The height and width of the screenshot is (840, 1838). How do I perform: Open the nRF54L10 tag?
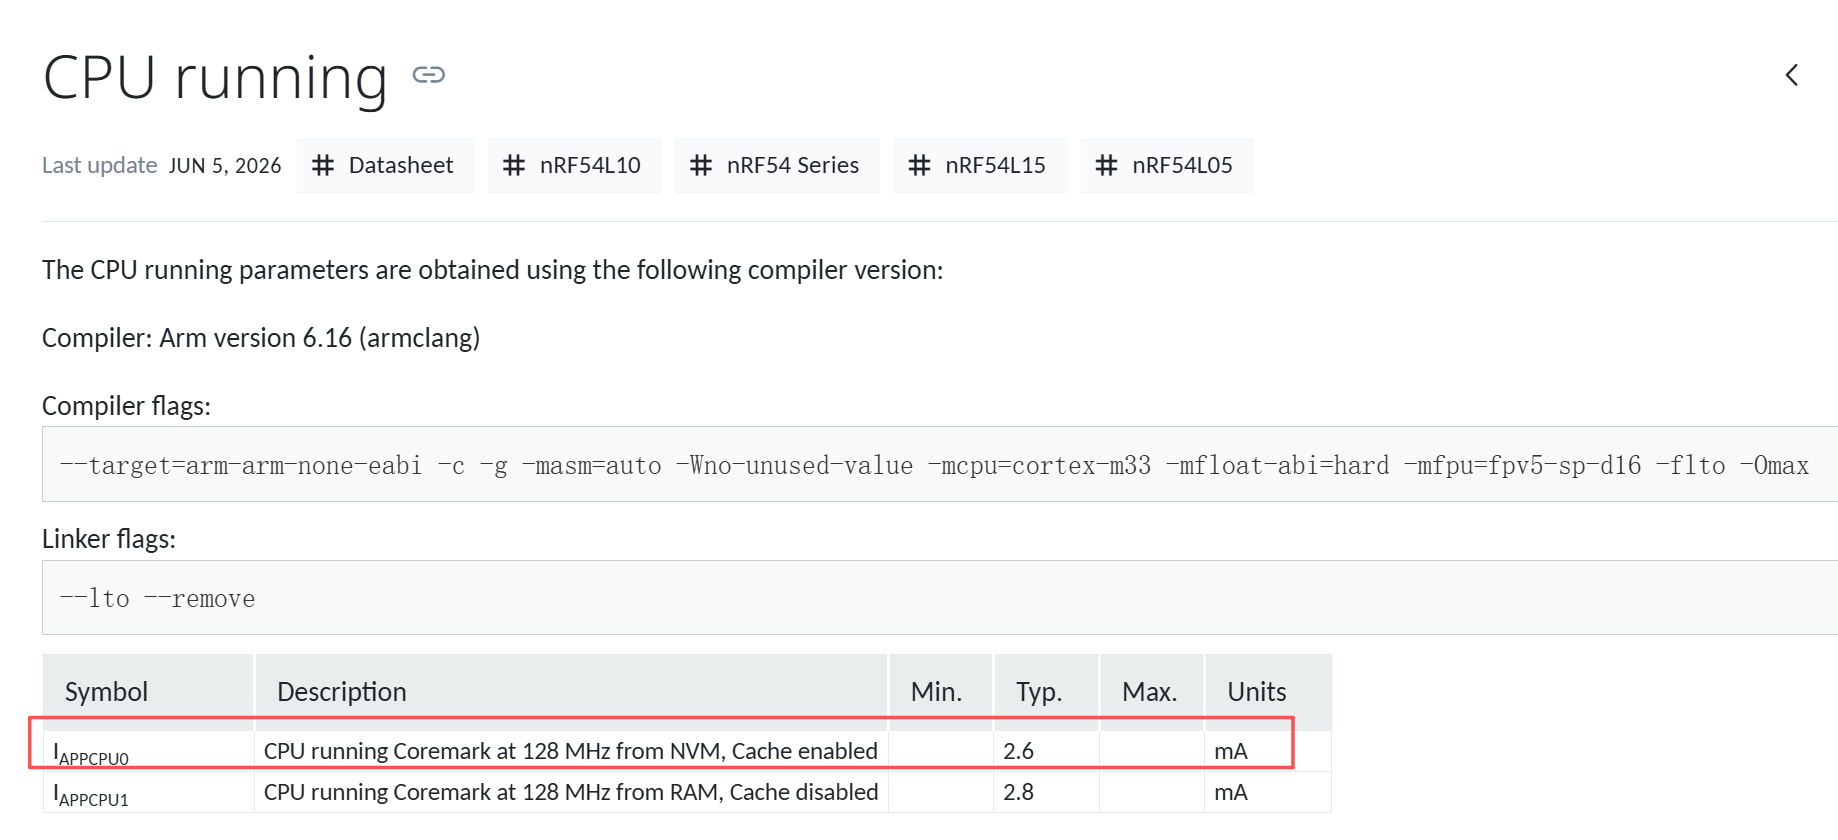pyautogui.click(x=574, y=165)
